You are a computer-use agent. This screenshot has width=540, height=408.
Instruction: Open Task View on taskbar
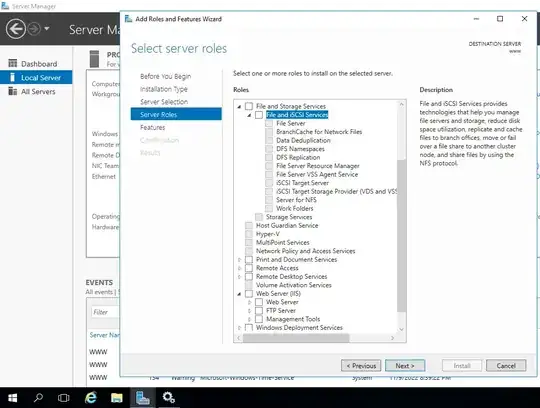64,398
